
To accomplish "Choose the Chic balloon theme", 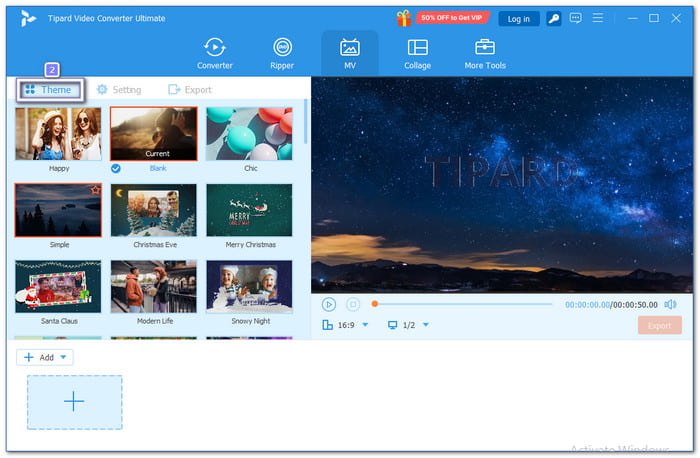I will point(249,134).
